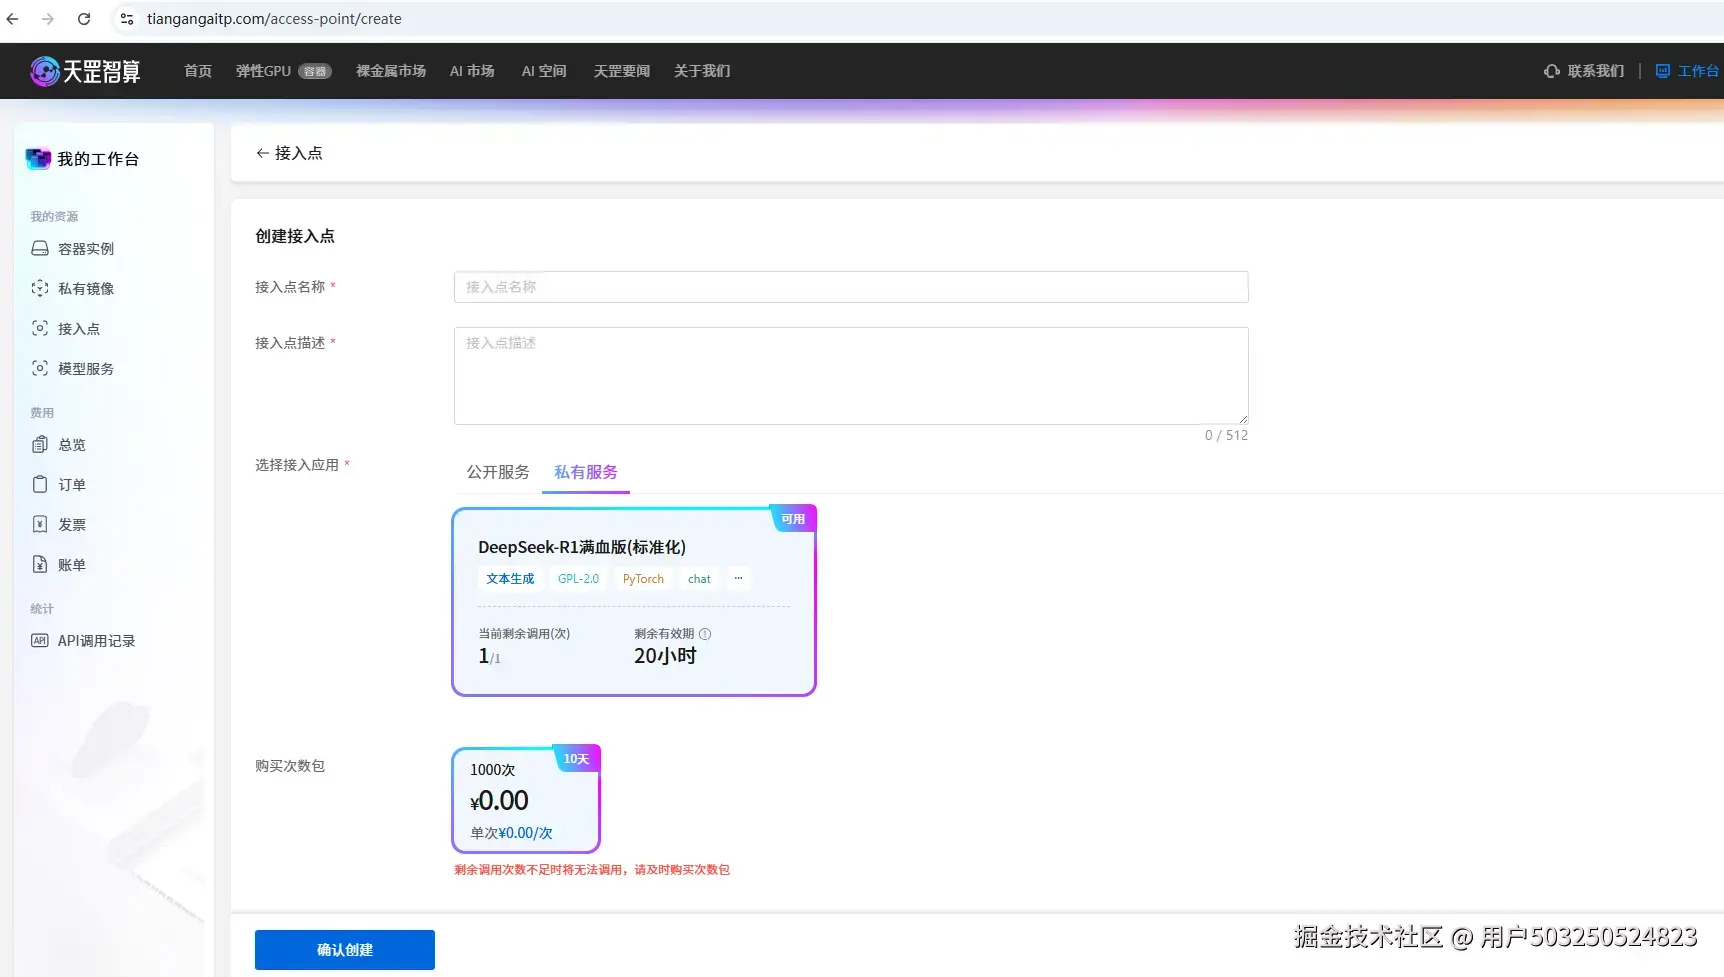Click the browser back arrow

13,19
